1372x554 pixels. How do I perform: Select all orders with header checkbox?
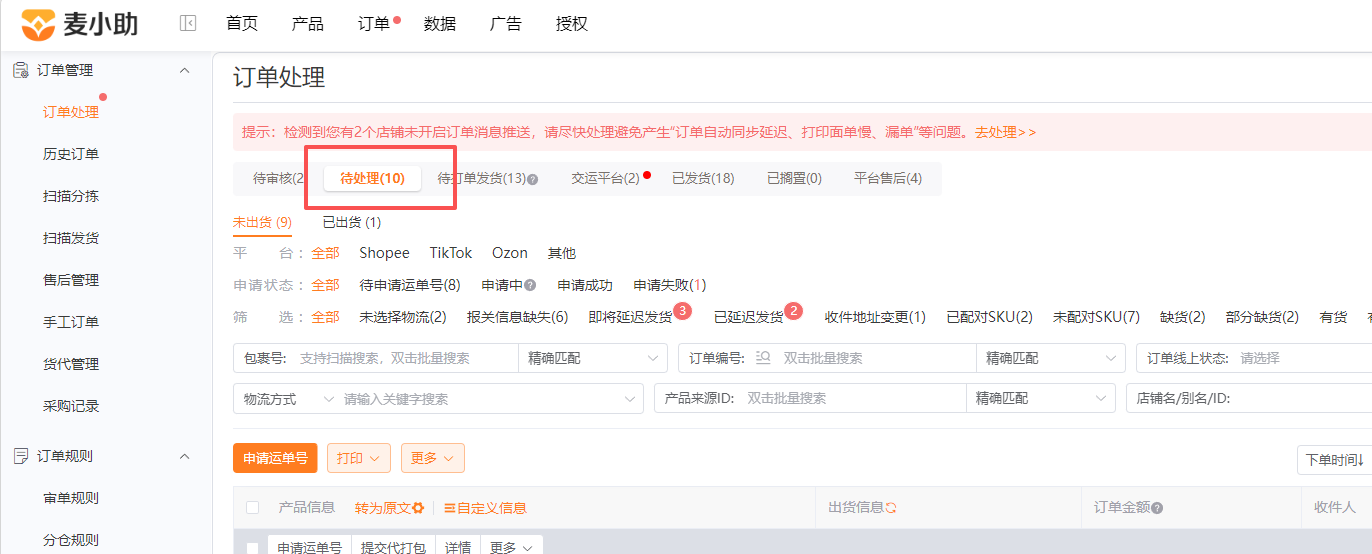[252, 508]
